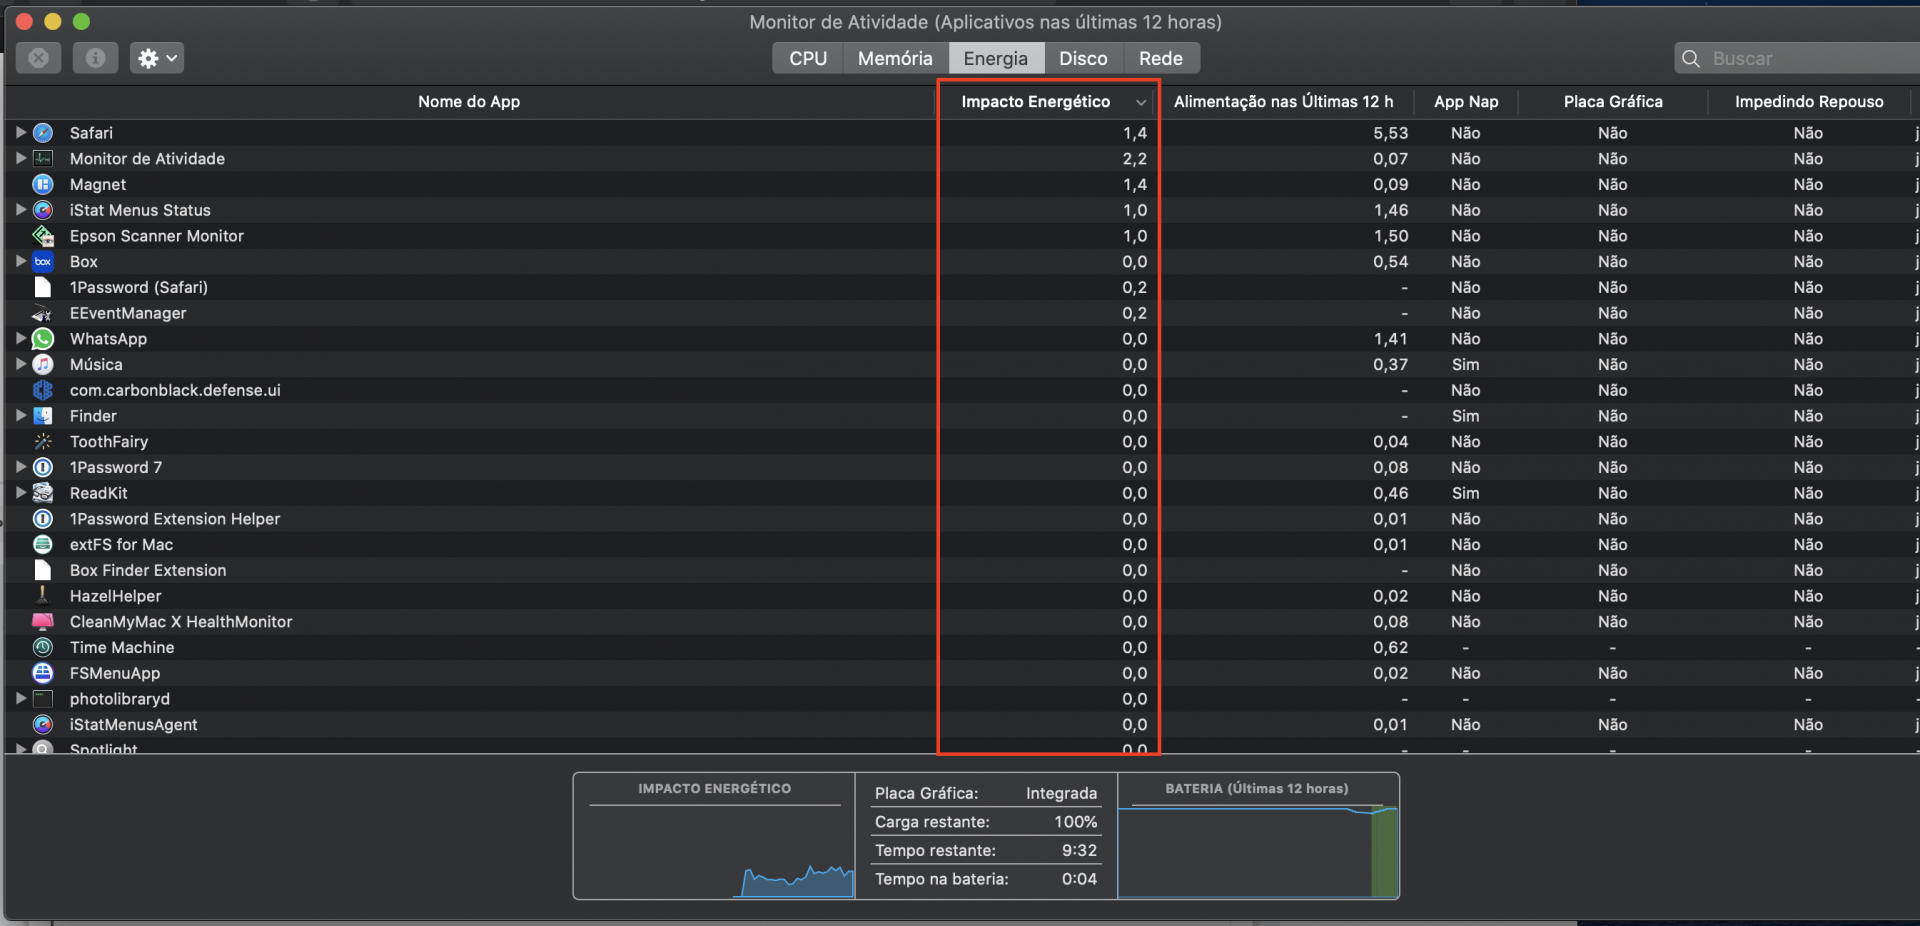This screenshot has width=1920, height=926.
Task: Click the CleanMyMac X HealthMonitor icon
Action: 43,622
